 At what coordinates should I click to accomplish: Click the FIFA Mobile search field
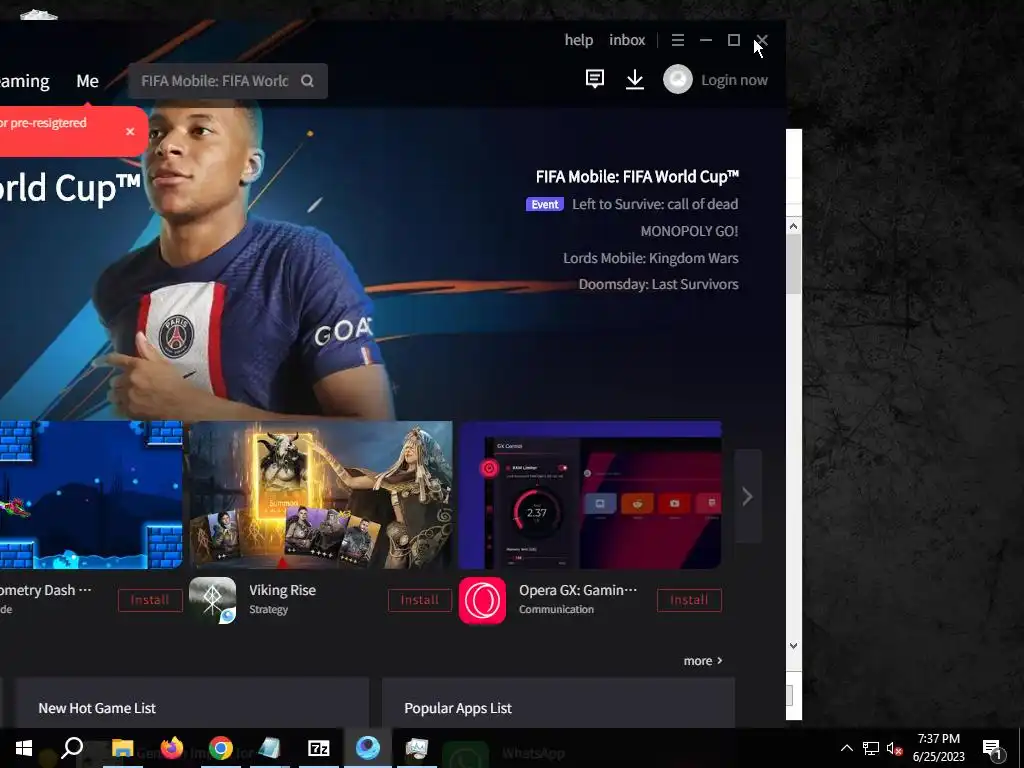click(228, 81)
